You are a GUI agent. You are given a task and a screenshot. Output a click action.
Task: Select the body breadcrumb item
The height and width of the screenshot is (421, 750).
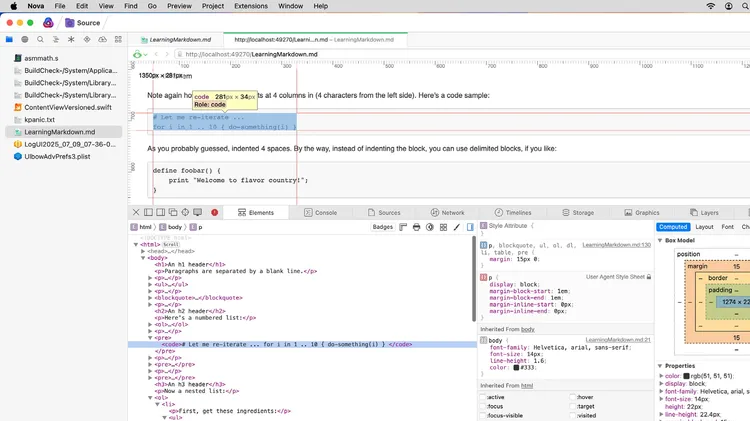pos(171,227)
